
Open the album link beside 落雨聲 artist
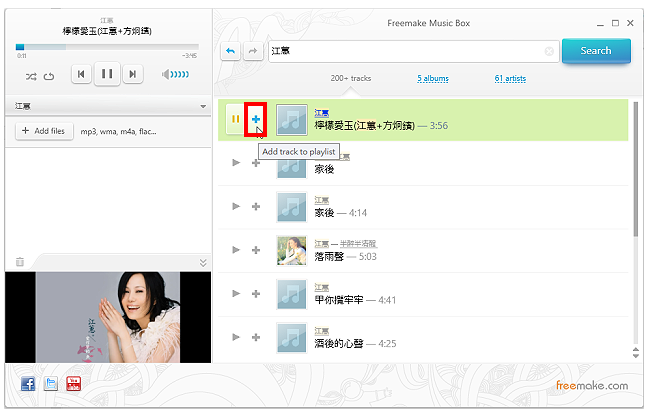(358, 244)
